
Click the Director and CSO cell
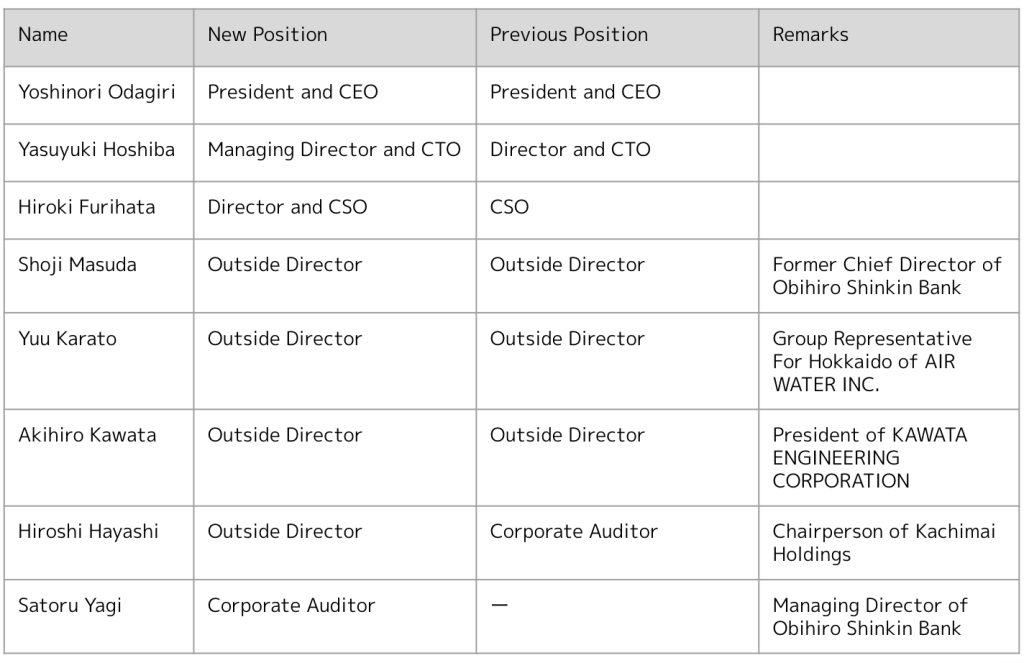[x=335, y=210]
